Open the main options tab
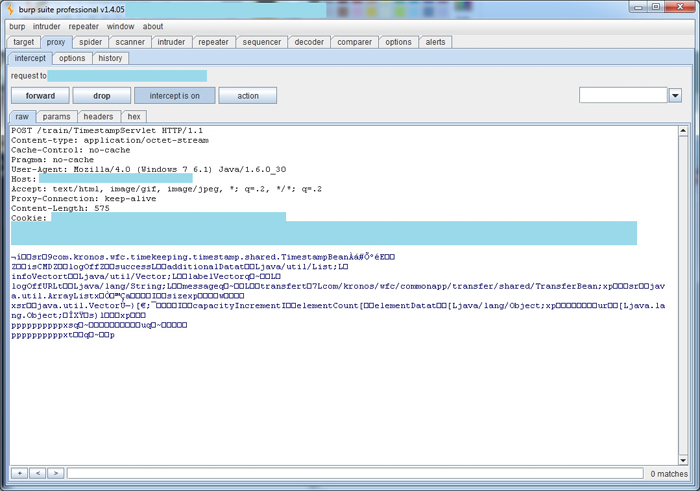The height and width of the screenshot is (491, 700). click(398, 42)
